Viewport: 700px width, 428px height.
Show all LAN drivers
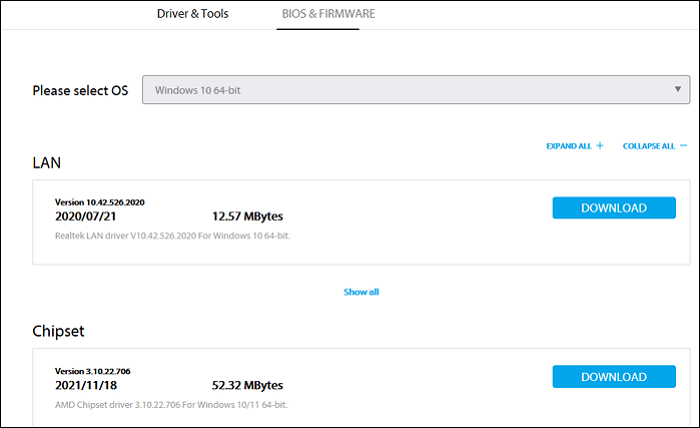(x=361, y=292)
